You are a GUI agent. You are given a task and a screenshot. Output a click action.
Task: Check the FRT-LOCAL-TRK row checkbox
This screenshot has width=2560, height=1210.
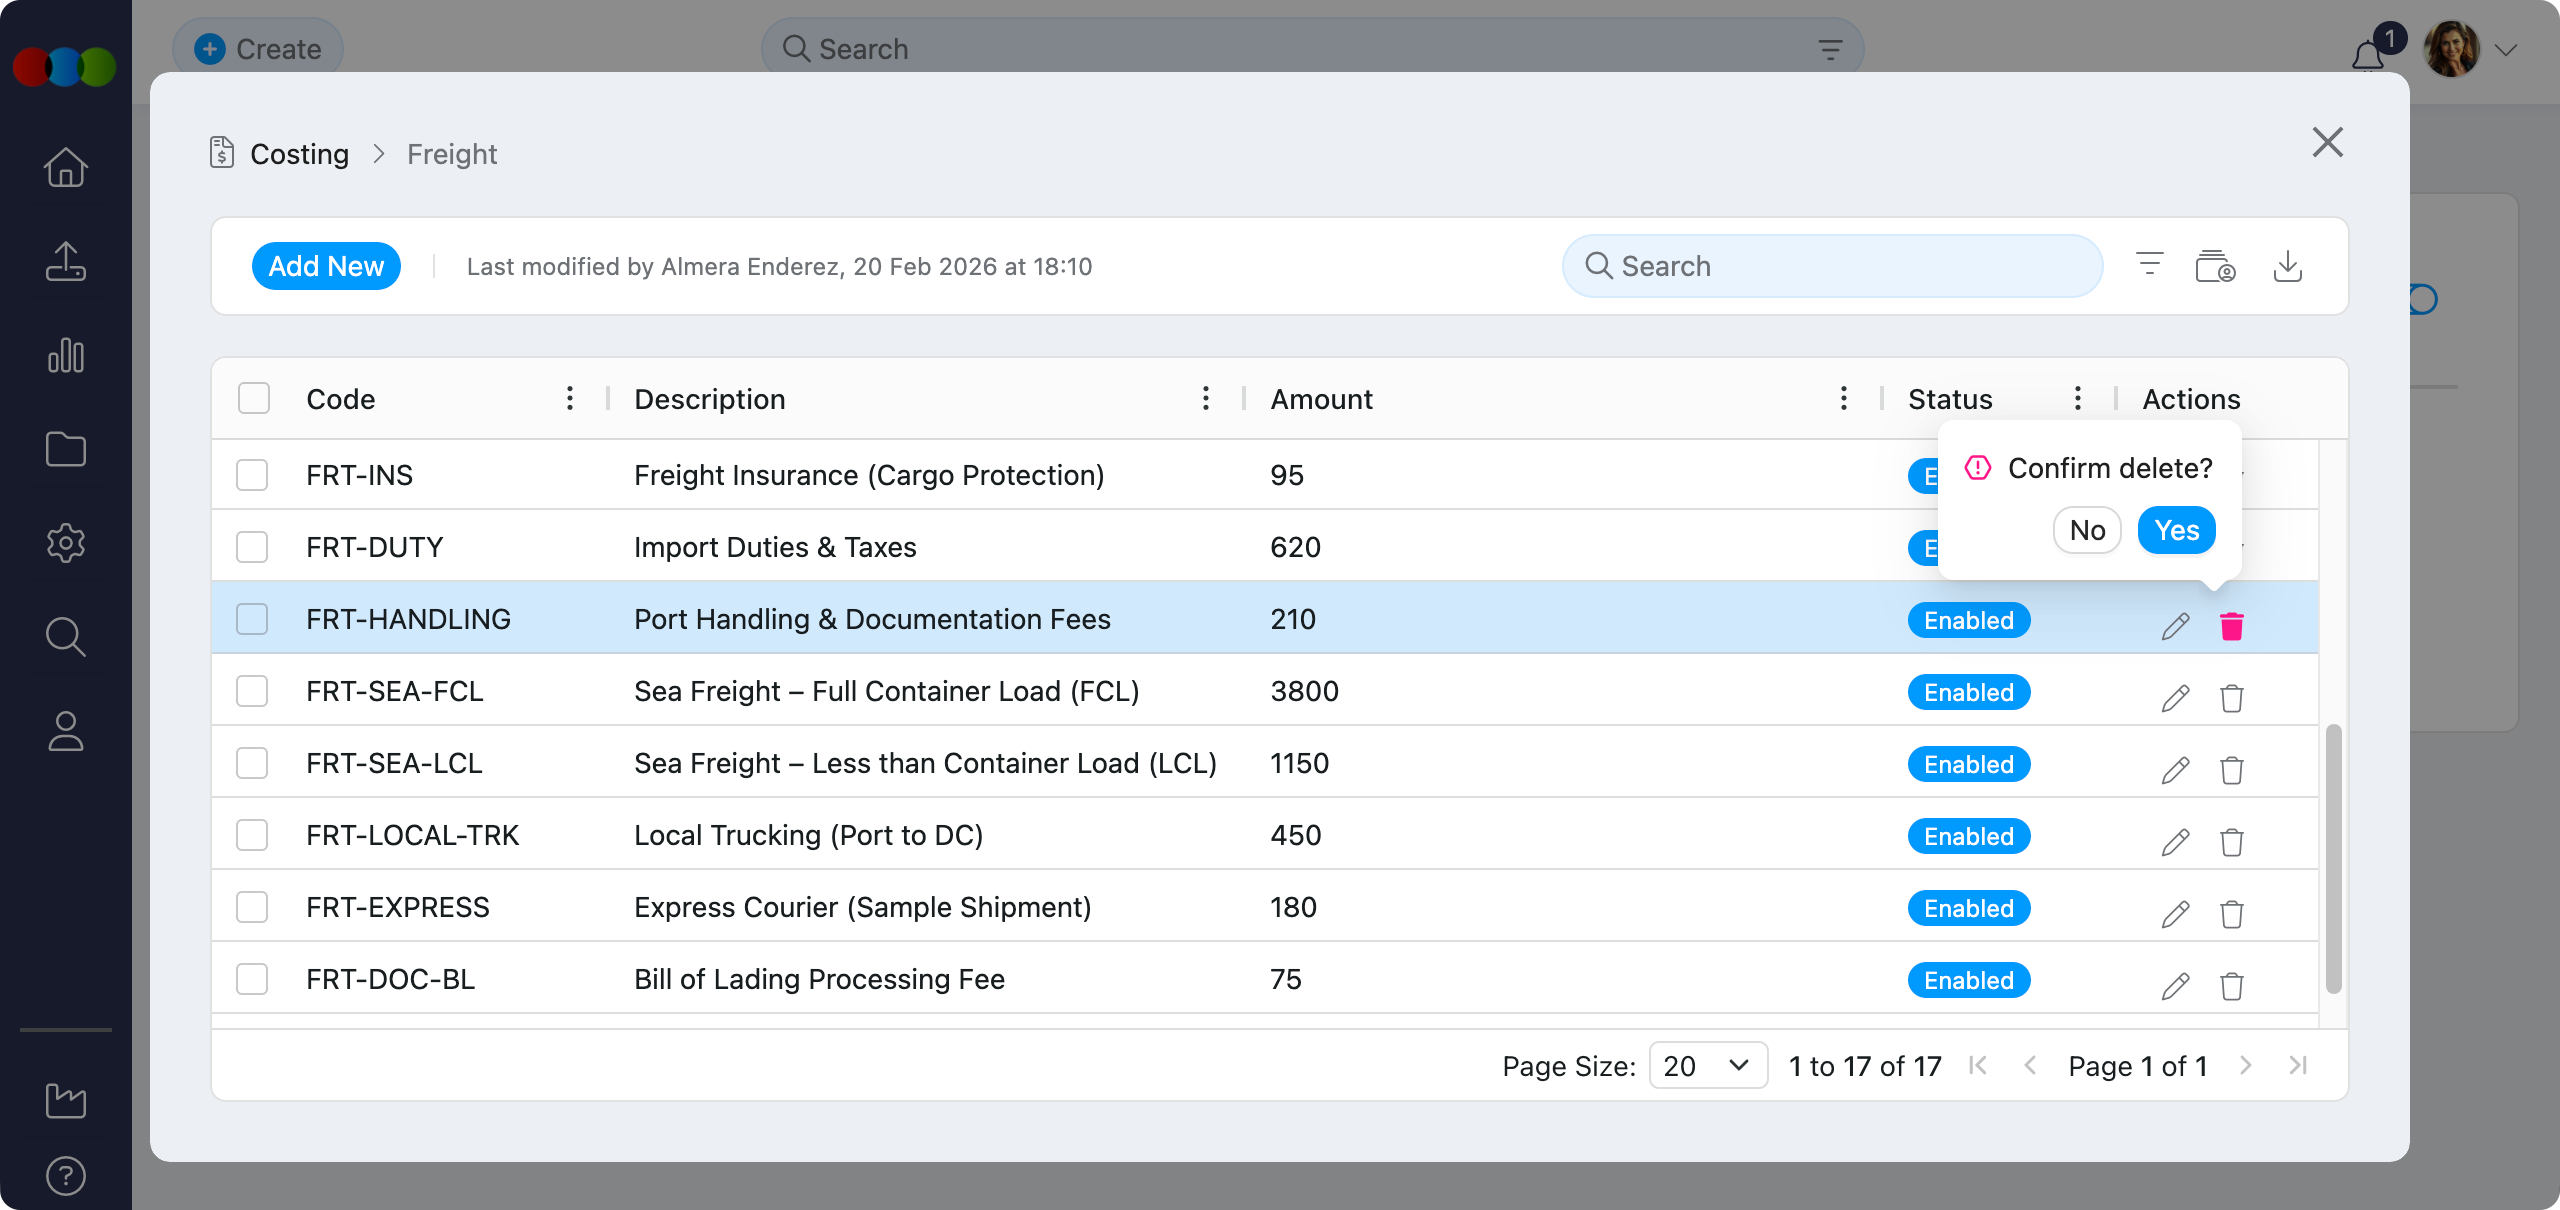click(252, 835)
